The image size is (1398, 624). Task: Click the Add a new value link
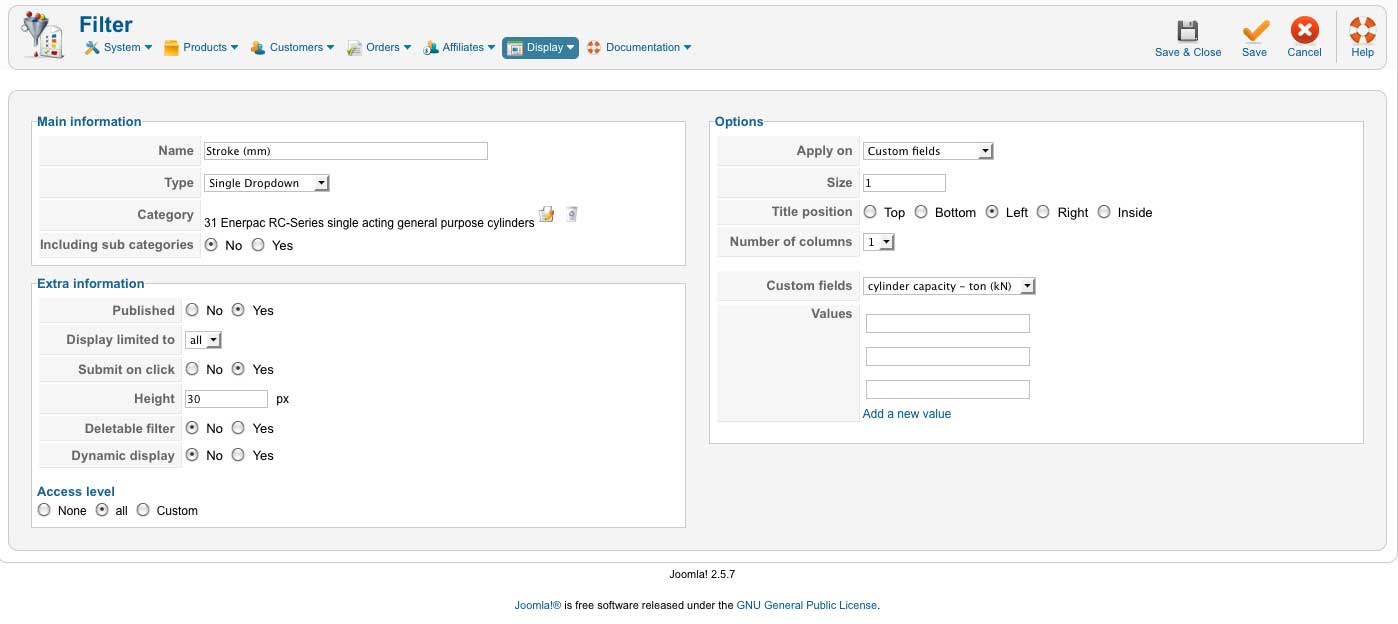click(907, 414)
